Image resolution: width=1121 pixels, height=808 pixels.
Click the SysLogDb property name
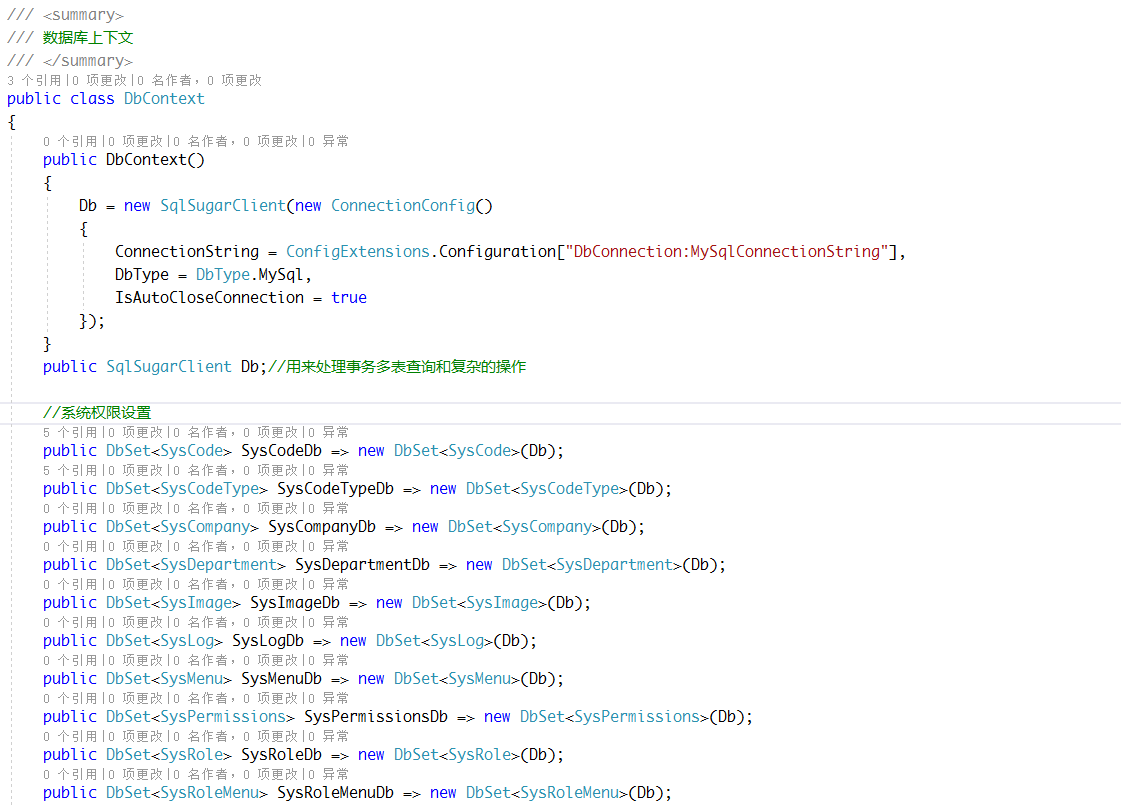pos(268,641)
